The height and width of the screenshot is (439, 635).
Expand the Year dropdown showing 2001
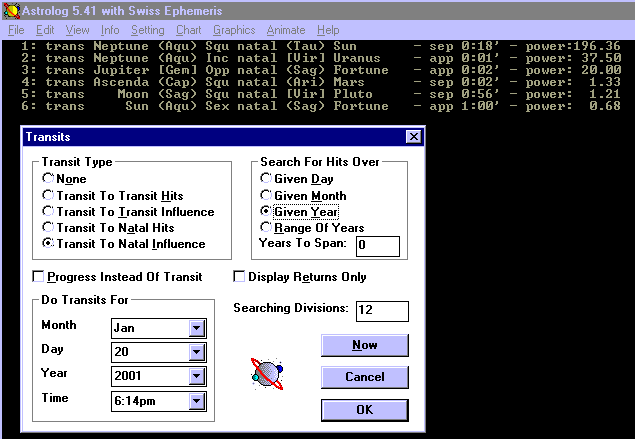coord(196,377)
